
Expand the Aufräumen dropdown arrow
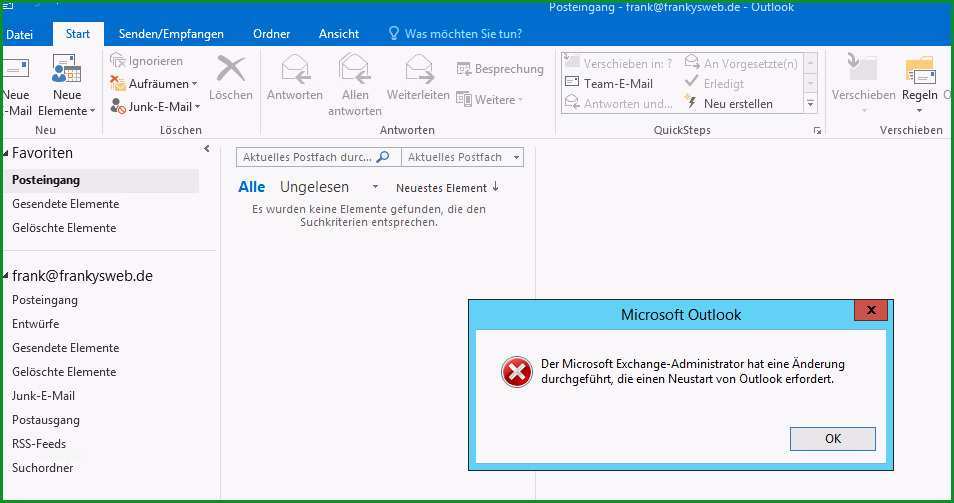point(195,84)
